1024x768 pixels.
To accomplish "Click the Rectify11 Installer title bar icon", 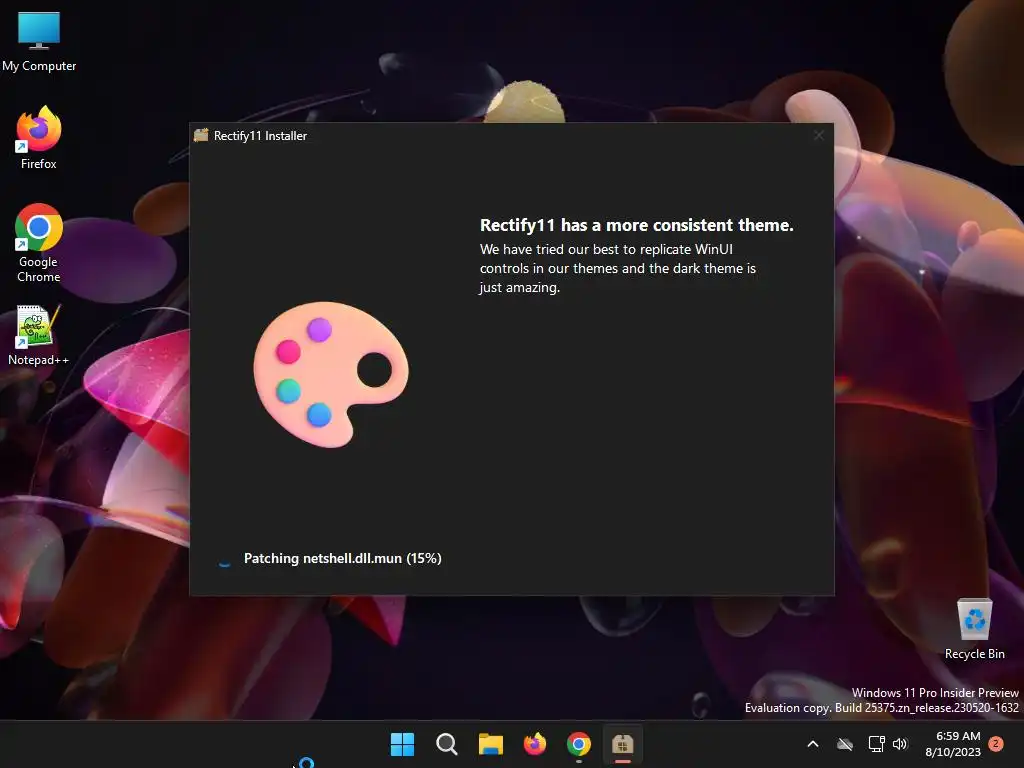I will [201, 135].
